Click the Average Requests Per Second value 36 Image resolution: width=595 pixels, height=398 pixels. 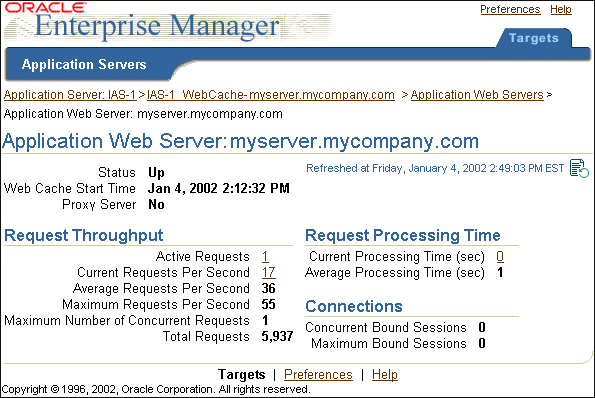(268, 288)
